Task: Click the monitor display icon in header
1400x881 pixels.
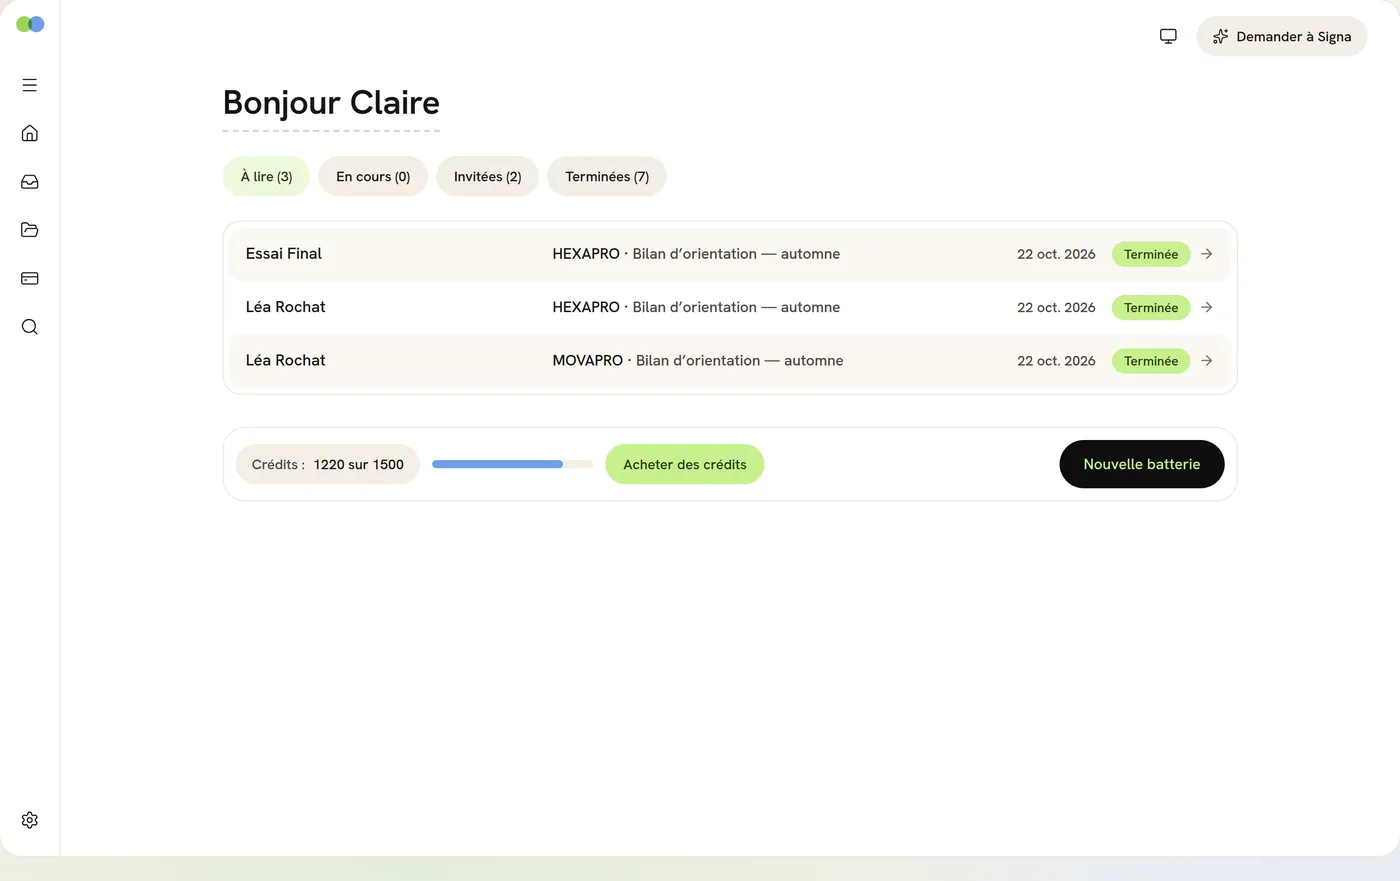Action: (x=1168, y=36)
